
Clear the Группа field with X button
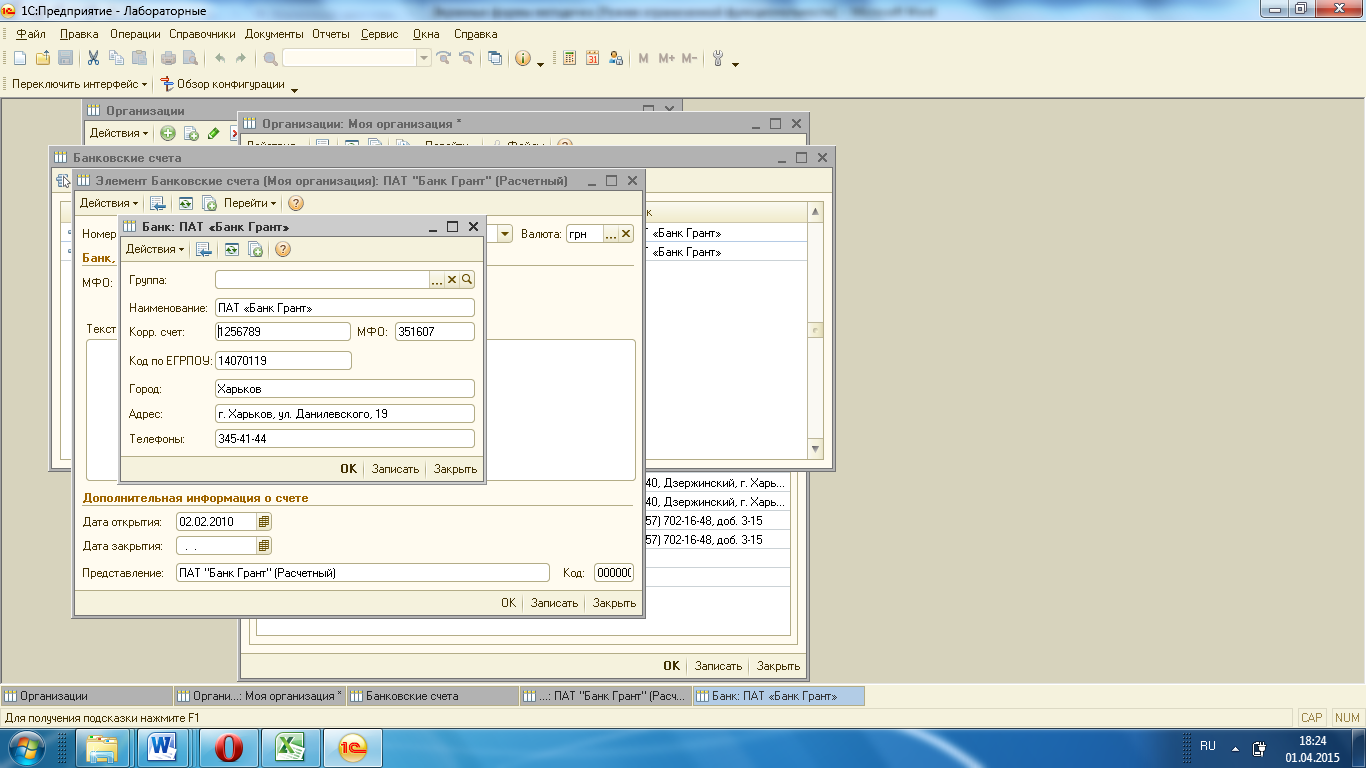click(452, 280)
